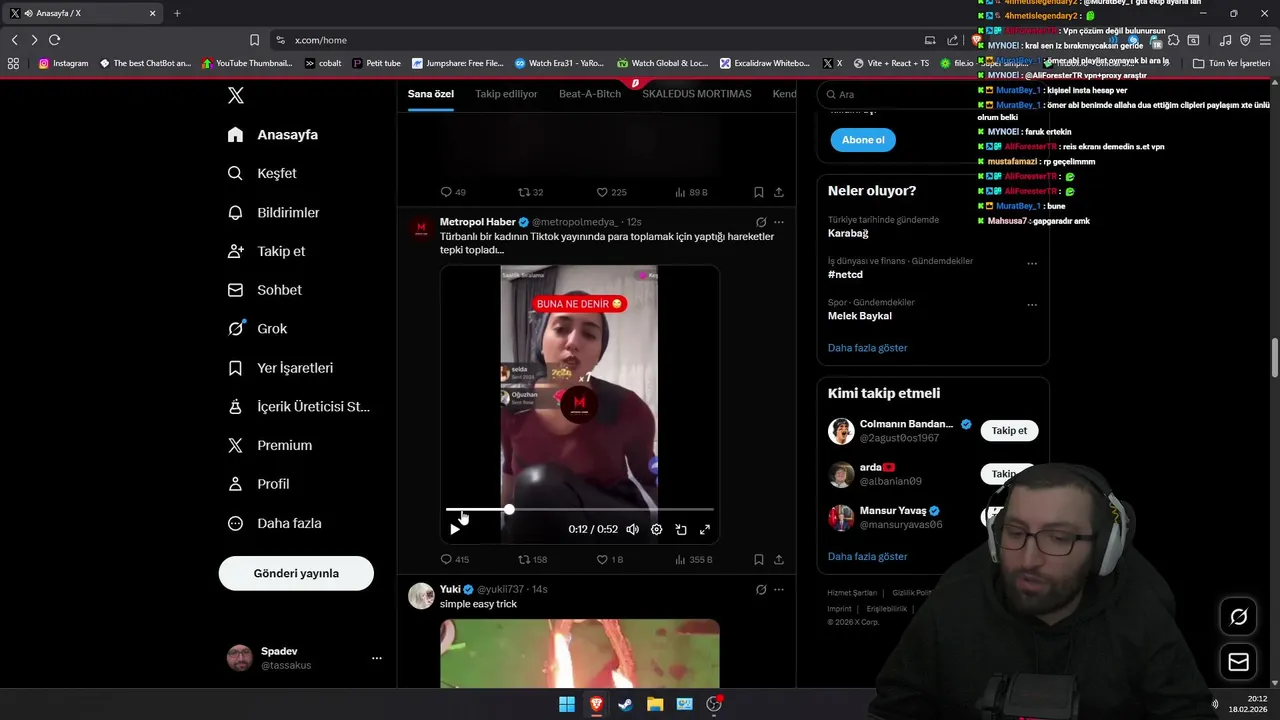Open new browser tab plus button
This screenshot has width=1280, height=720.
[x=177, y=13]
